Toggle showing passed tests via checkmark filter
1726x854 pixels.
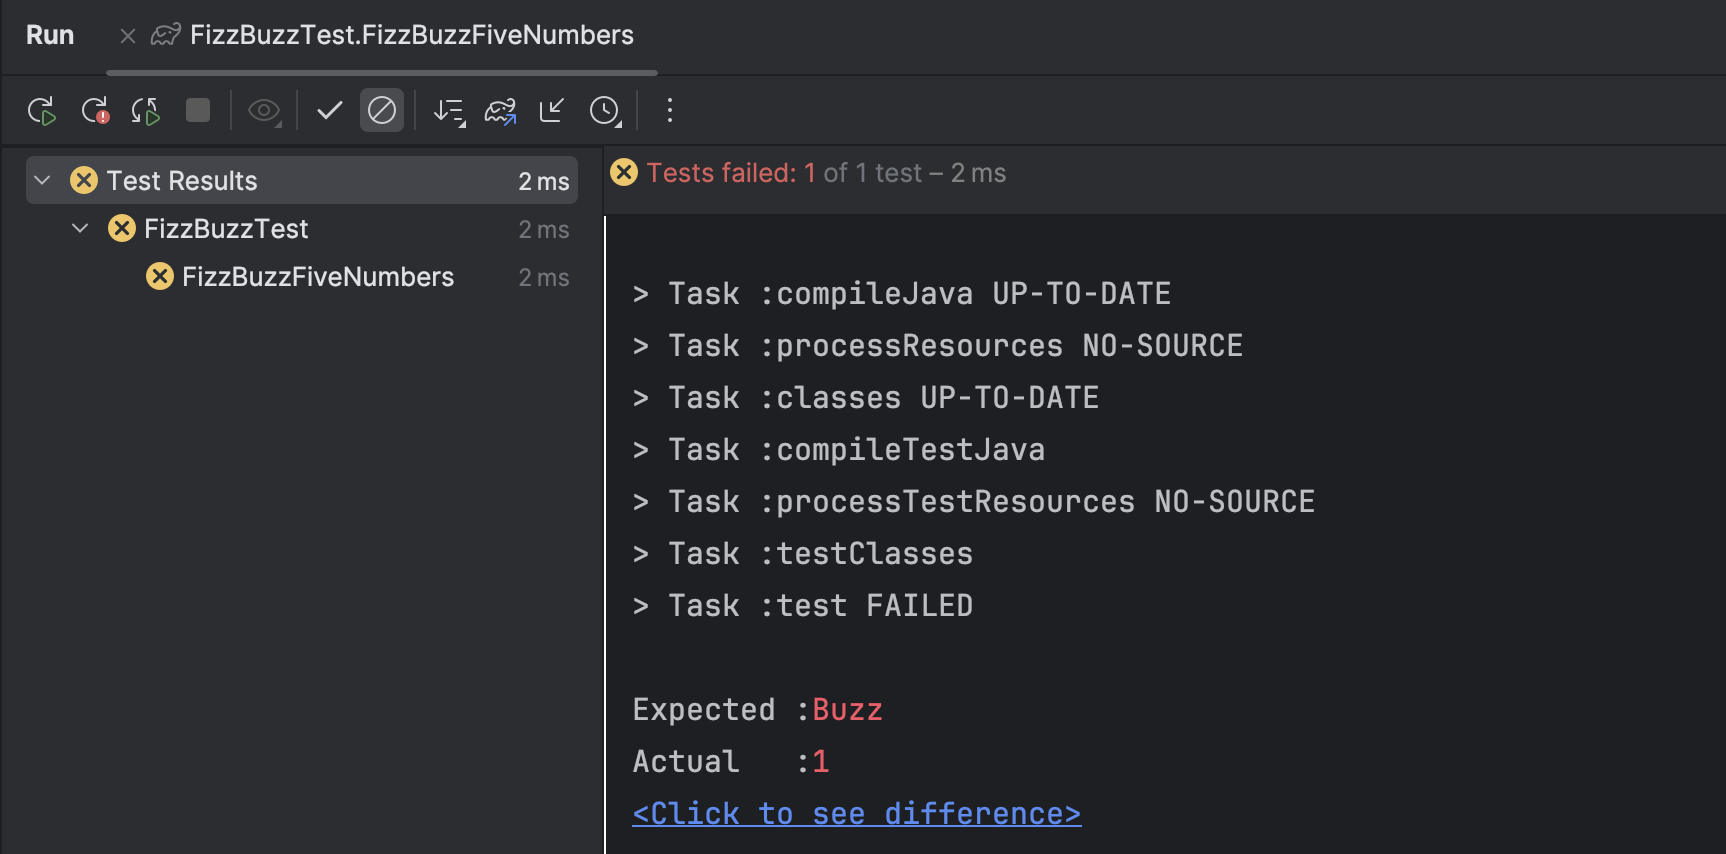click(329, 110)
